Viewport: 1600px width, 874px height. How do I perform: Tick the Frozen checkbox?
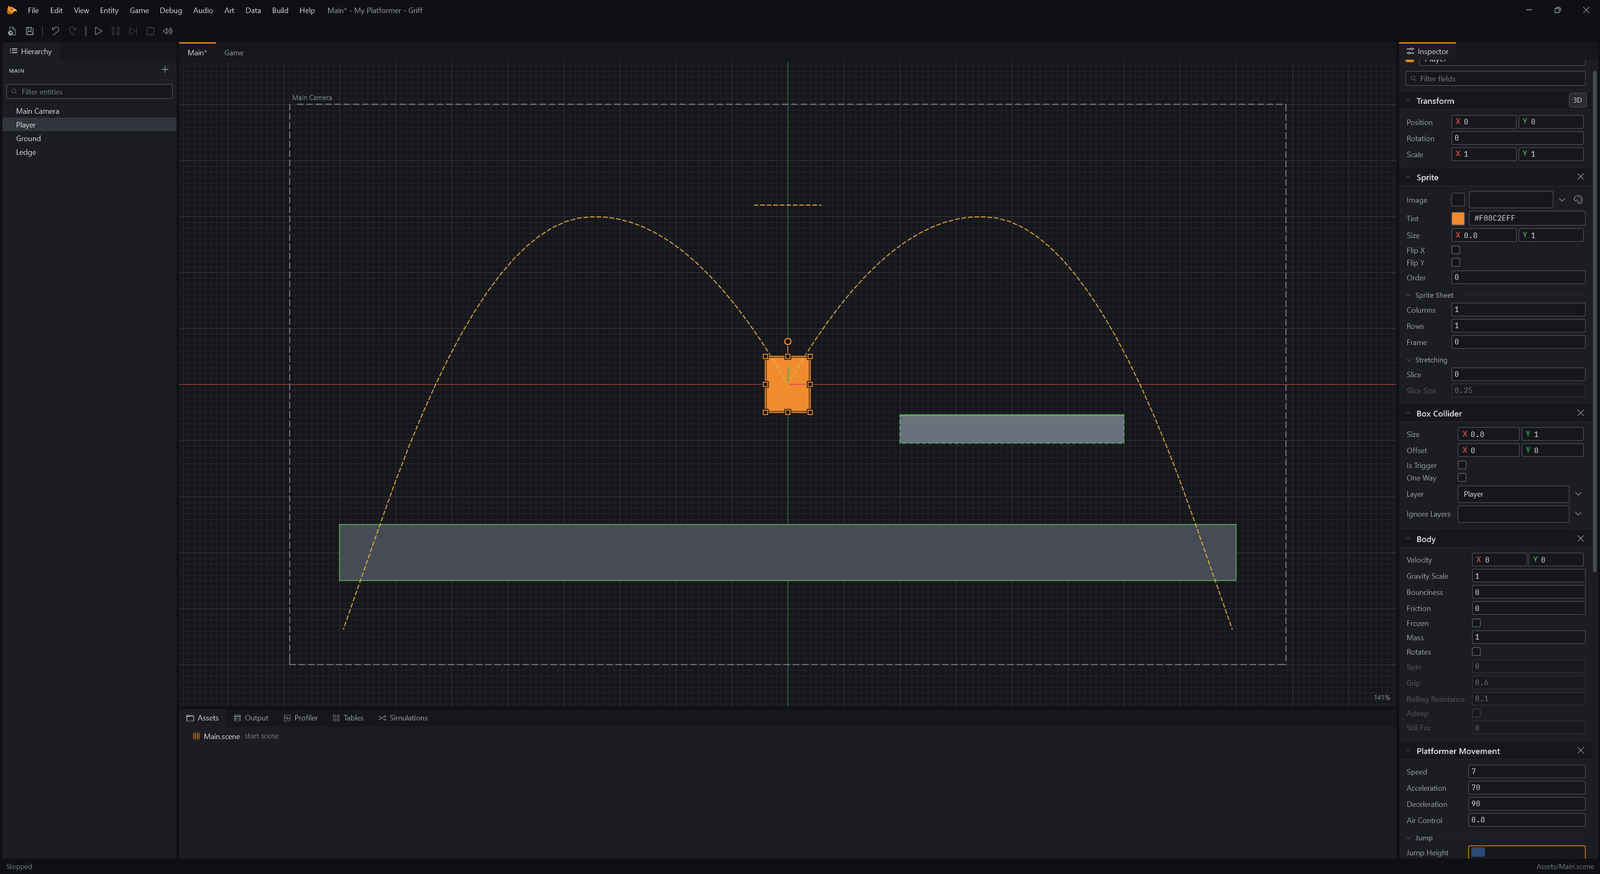(x=1476, y=623)
